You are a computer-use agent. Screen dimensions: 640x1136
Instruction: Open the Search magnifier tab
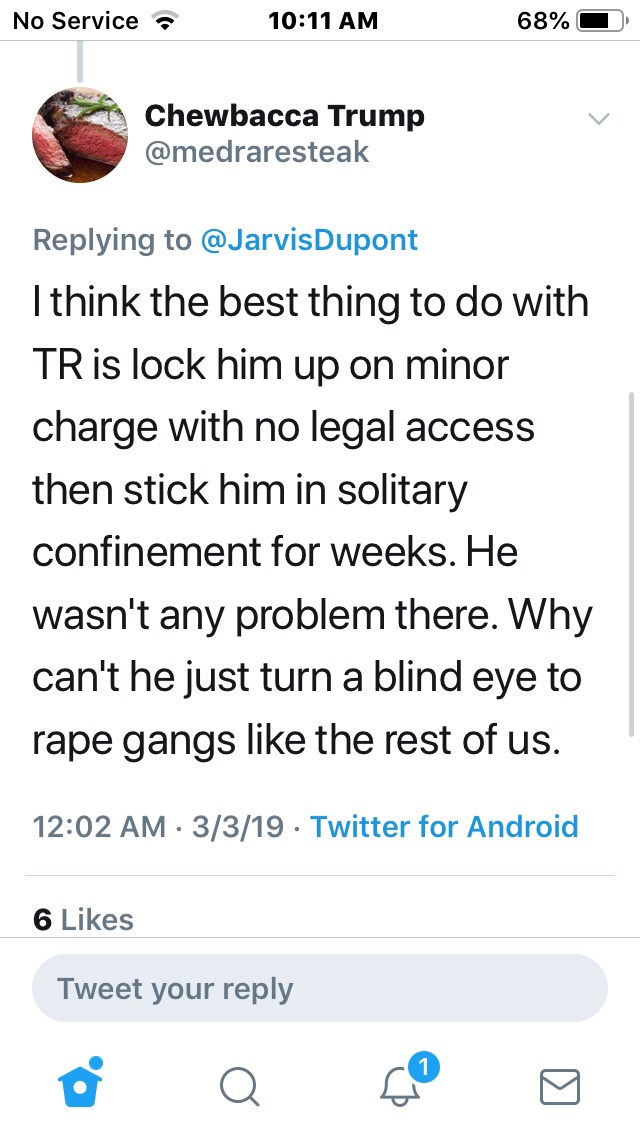click(x=239, y=1086)
